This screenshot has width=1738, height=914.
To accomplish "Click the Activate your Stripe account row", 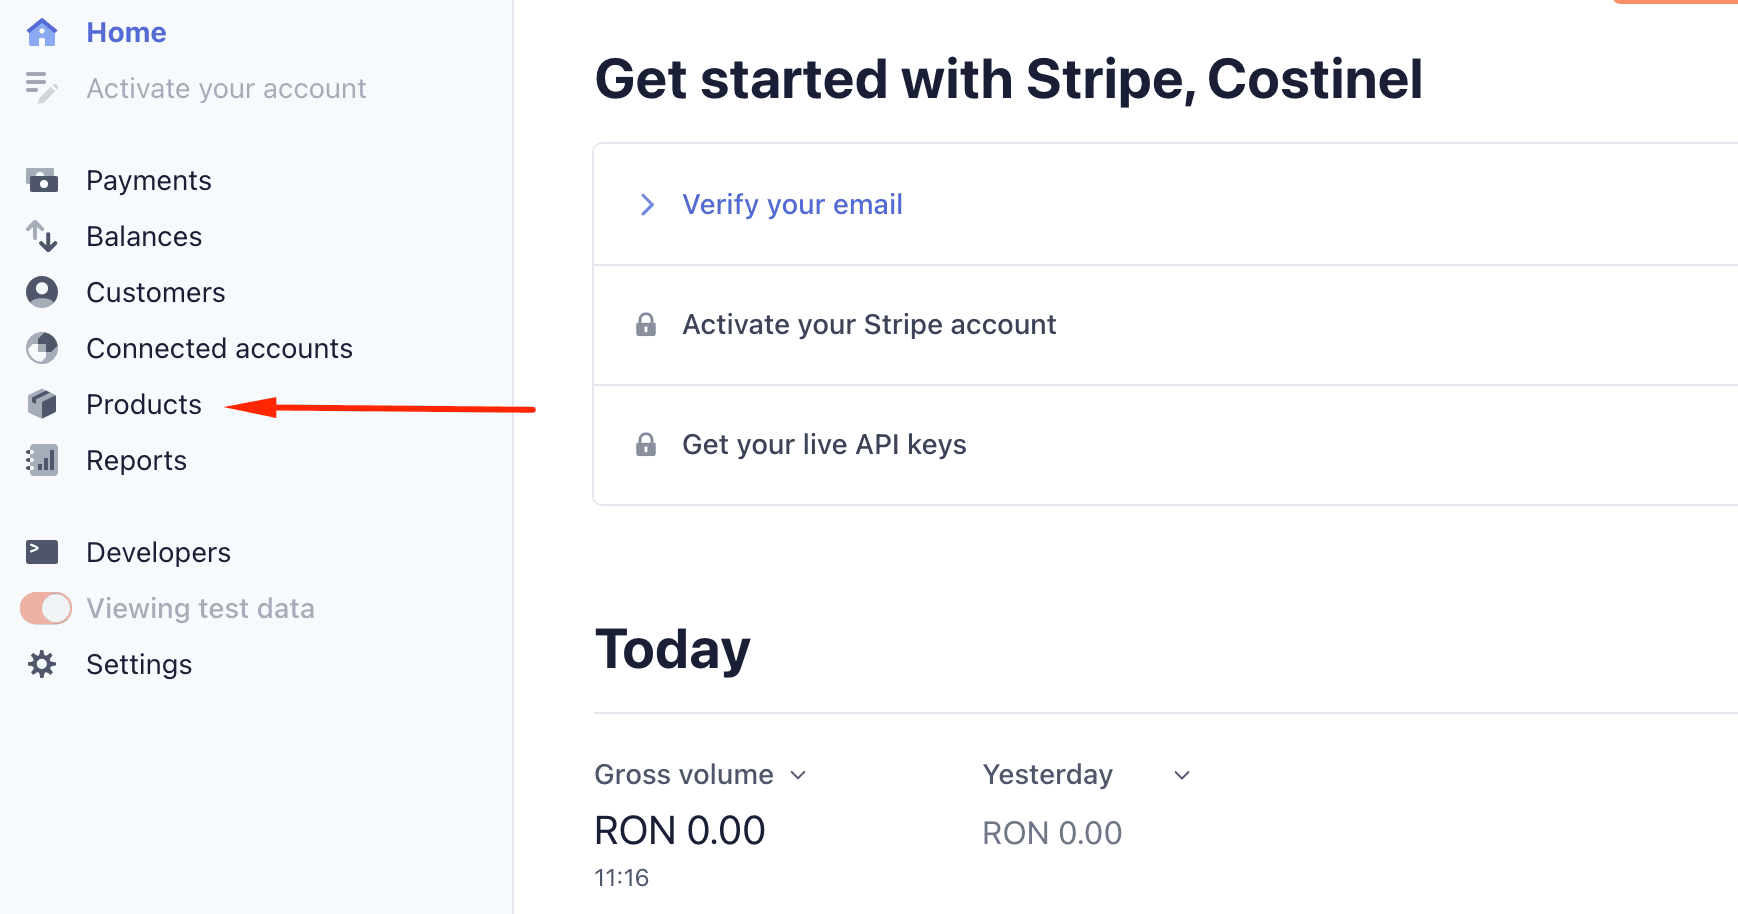I will (1165, 325).
